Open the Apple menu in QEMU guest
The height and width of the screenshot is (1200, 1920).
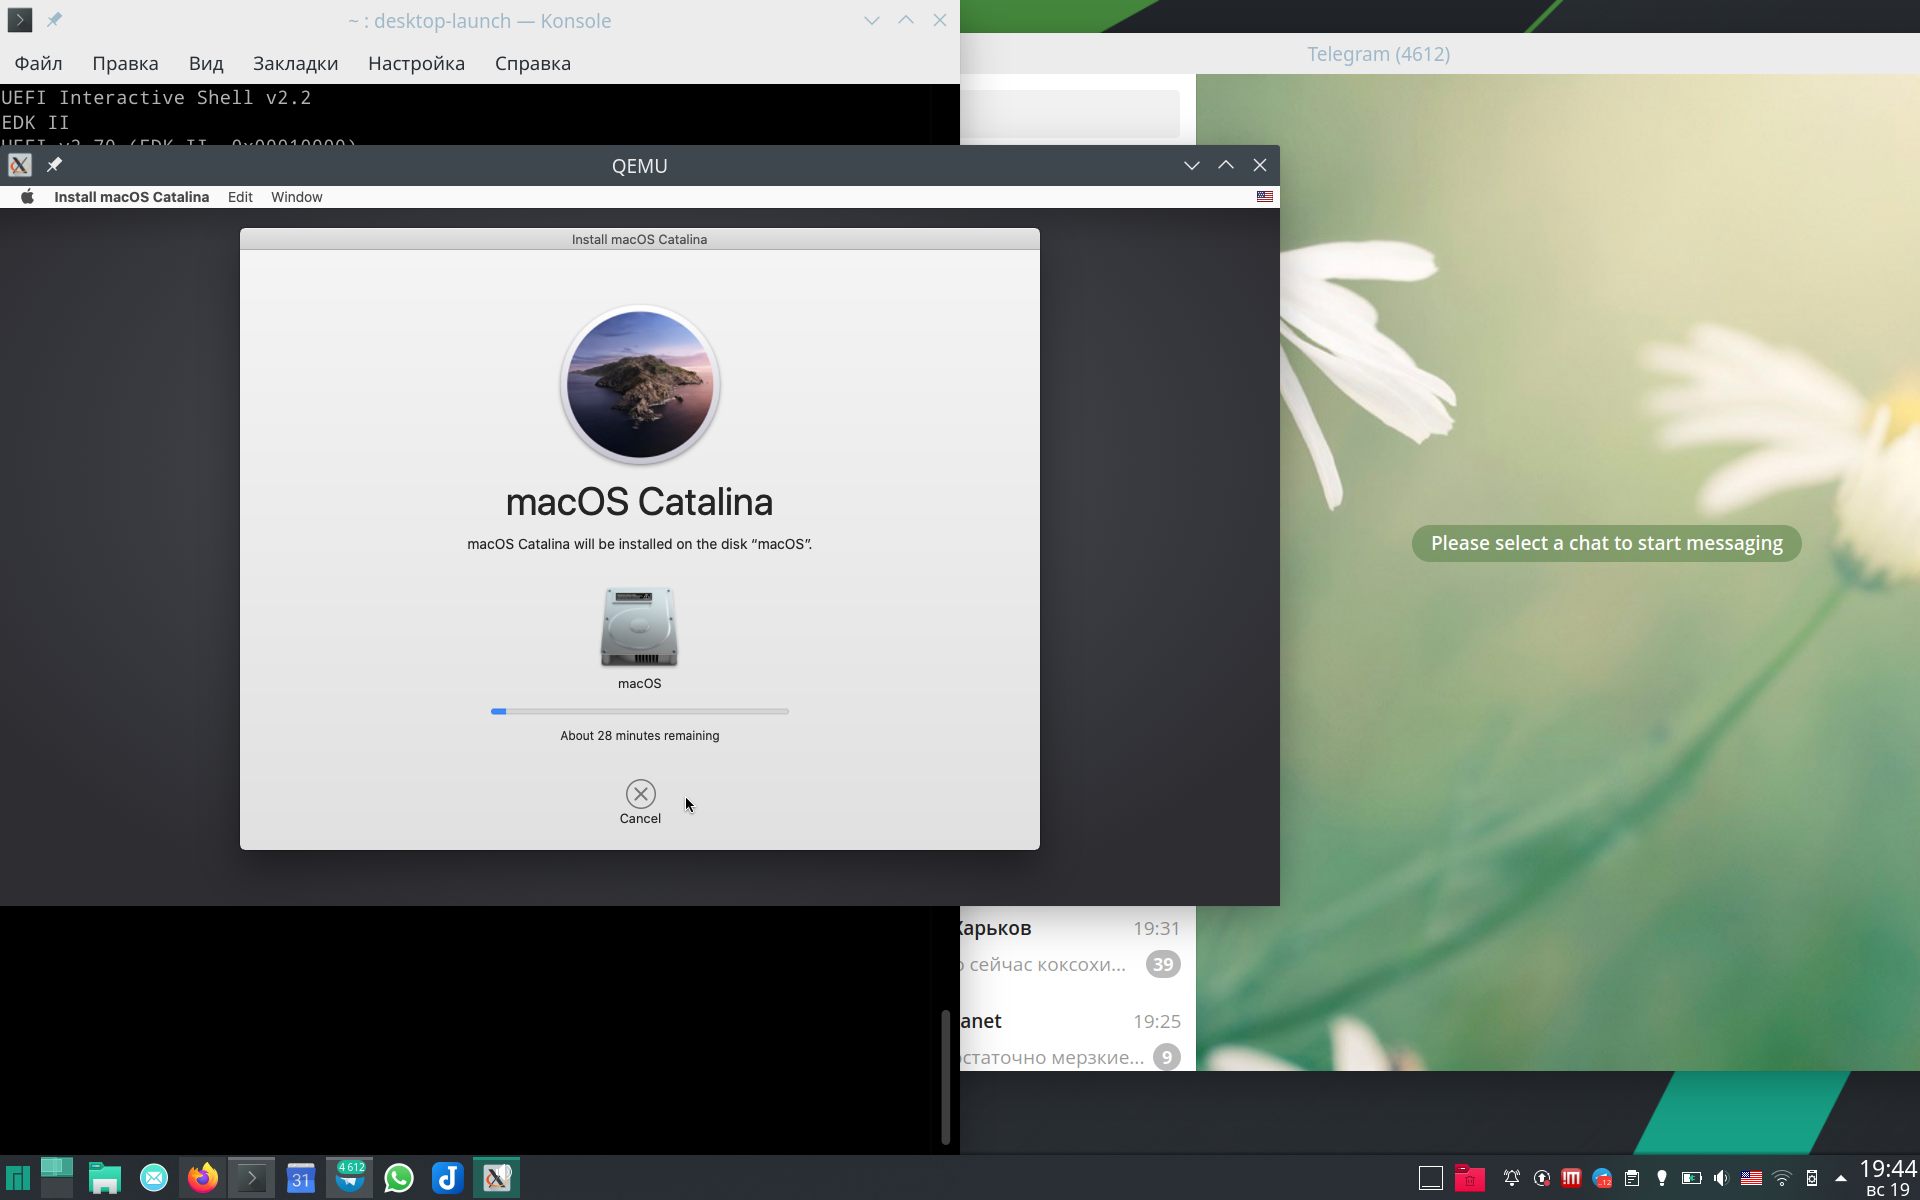click(x=28, y=197)
